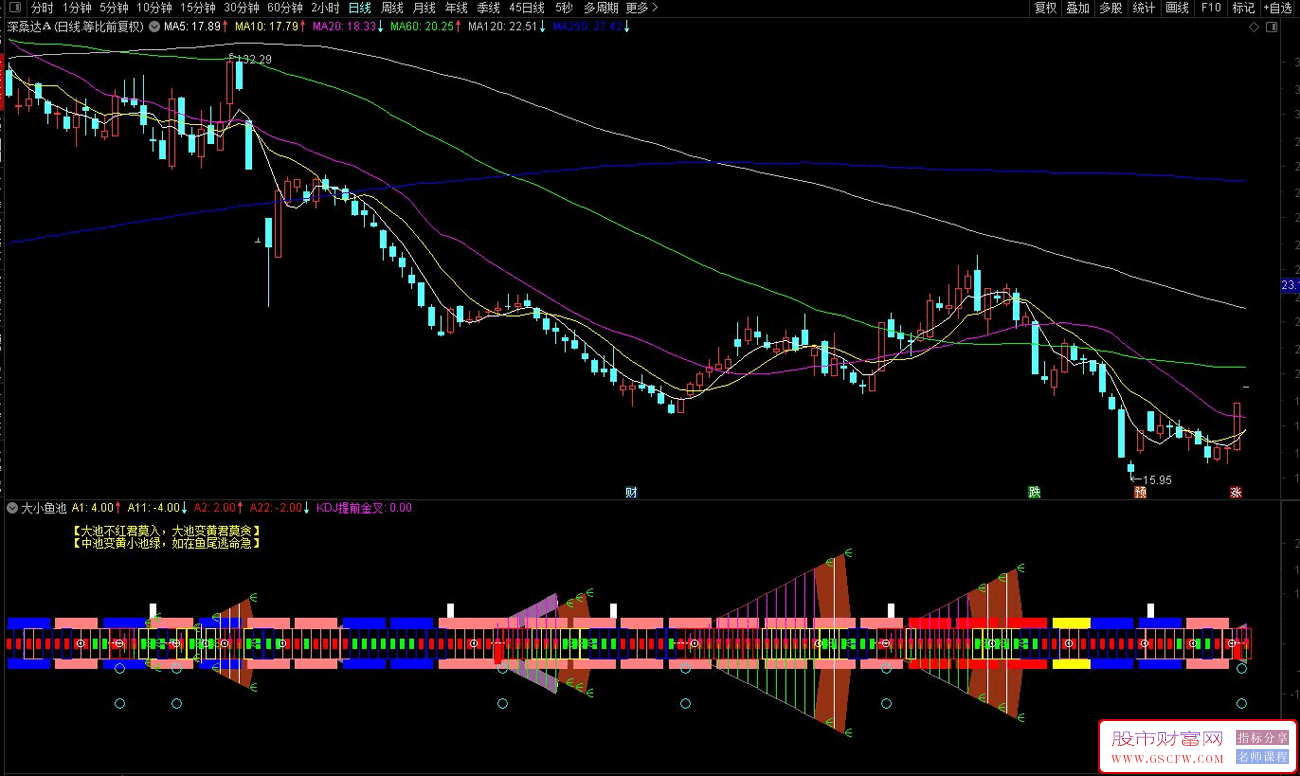Expand 更多 more periods
This screenshot has height=776, width=1300.
click(642, 8)
